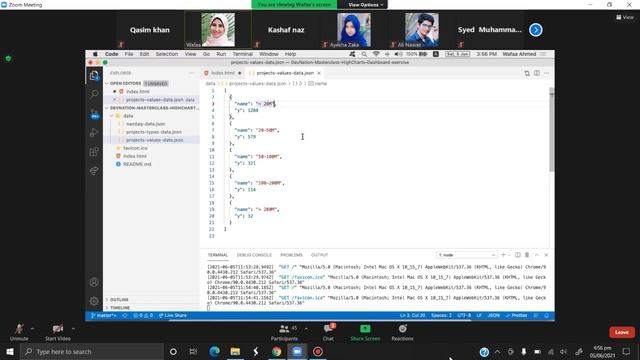640x360 pixels.
Task: Click the master branch status bar item
Action: [103, 316]
